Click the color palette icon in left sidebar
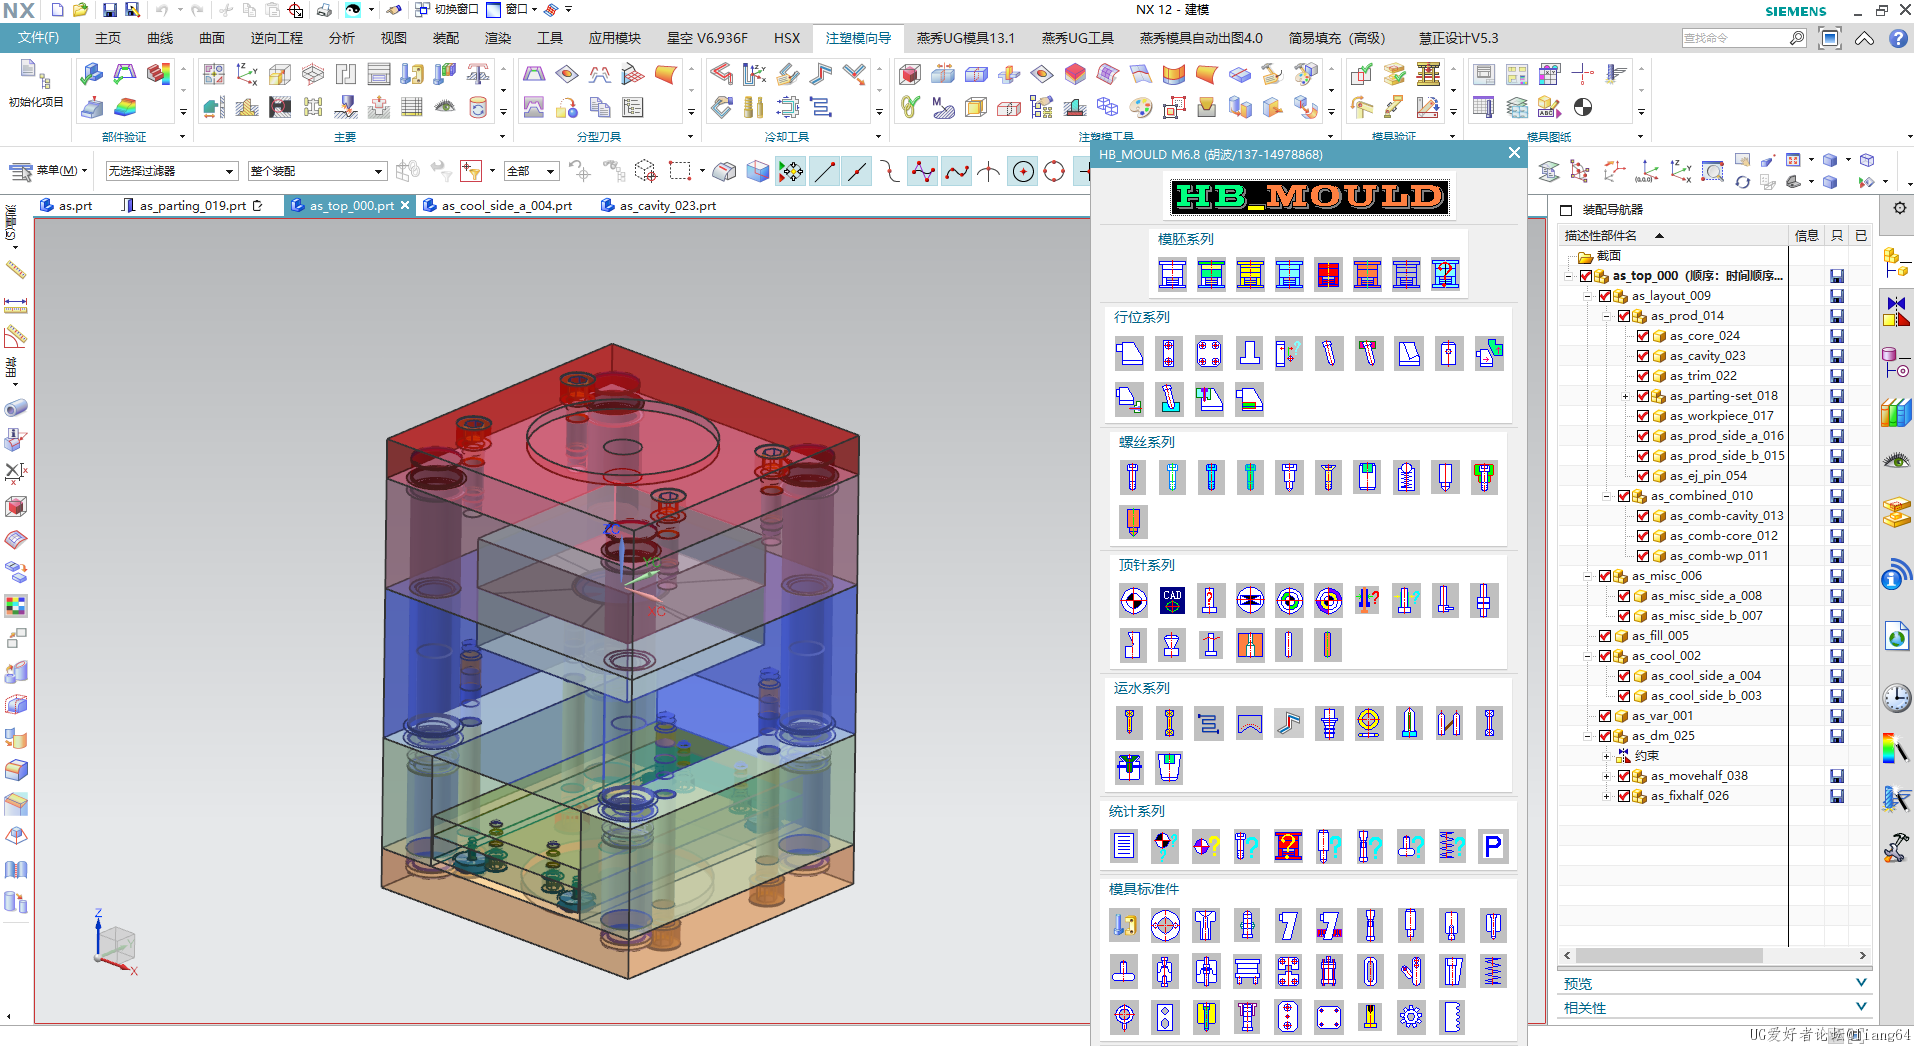 click(x=16, y=605)
